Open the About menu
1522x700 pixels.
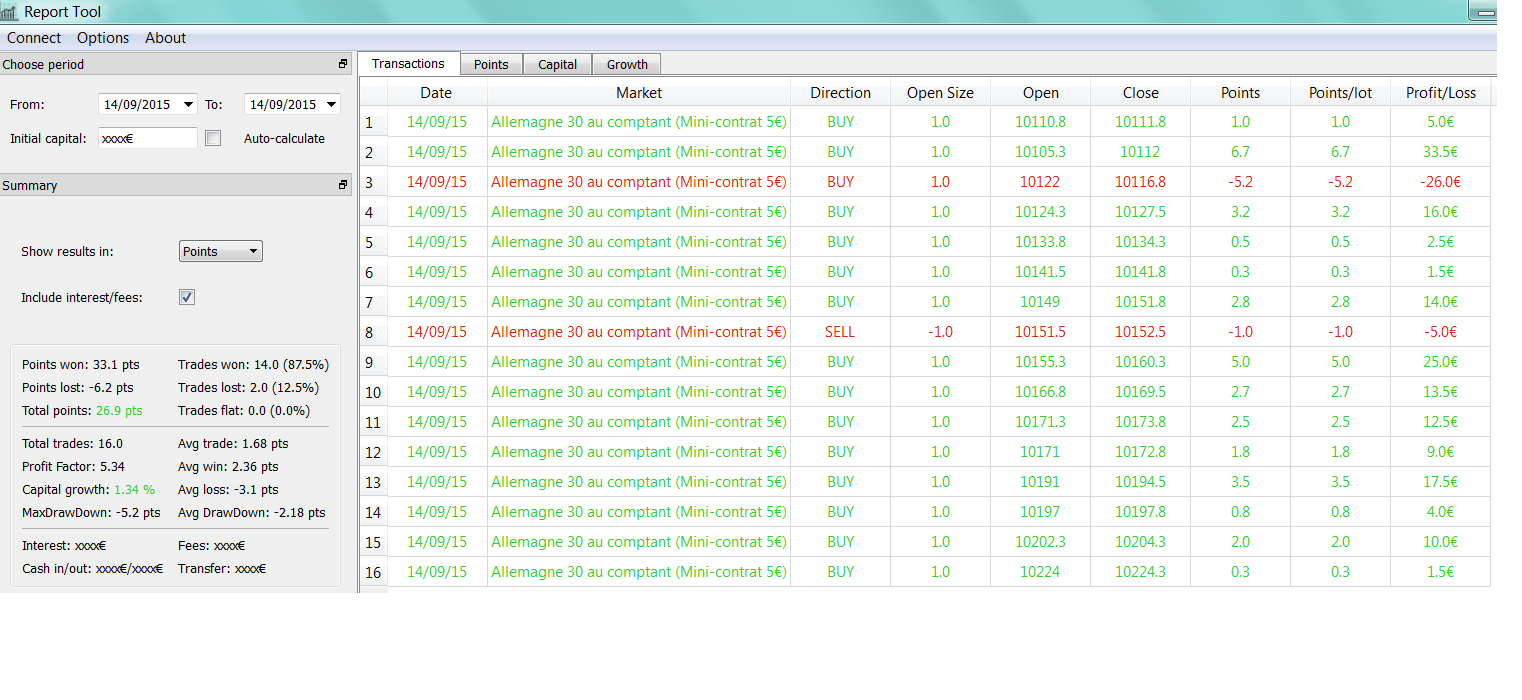point(166,38)
